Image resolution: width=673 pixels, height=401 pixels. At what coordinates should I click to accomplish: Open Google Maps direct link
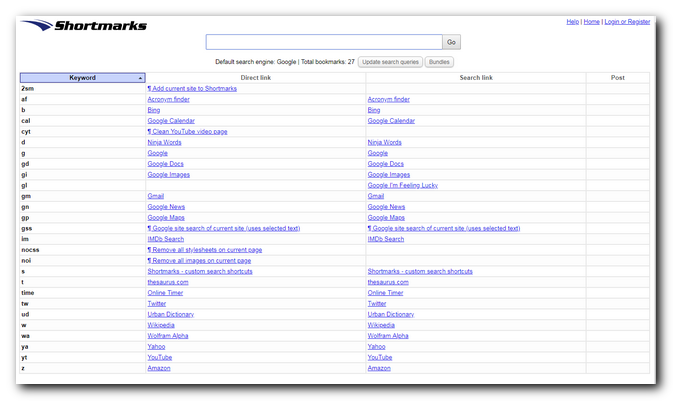tap(166, 218)
